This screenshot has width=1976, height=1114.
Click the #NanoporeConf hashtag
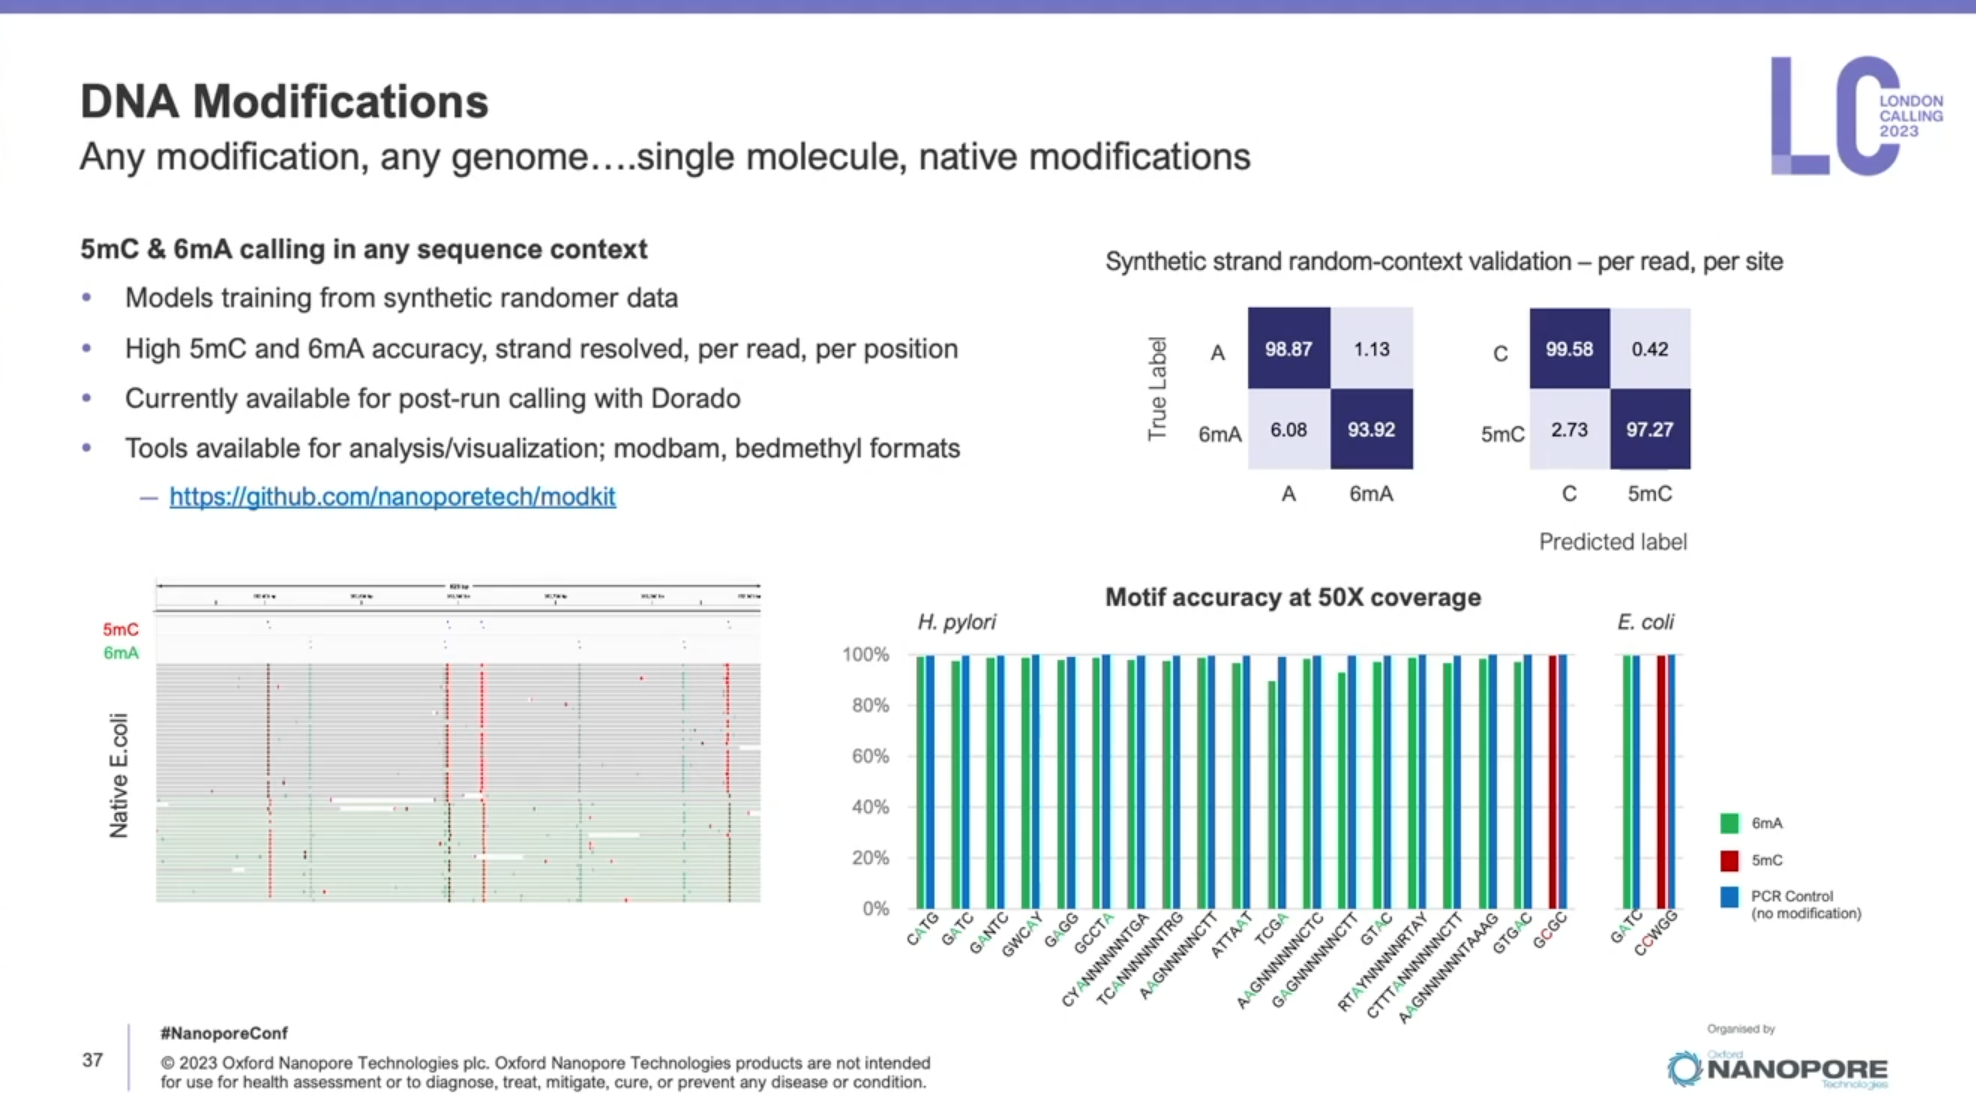coord(224,1033)
